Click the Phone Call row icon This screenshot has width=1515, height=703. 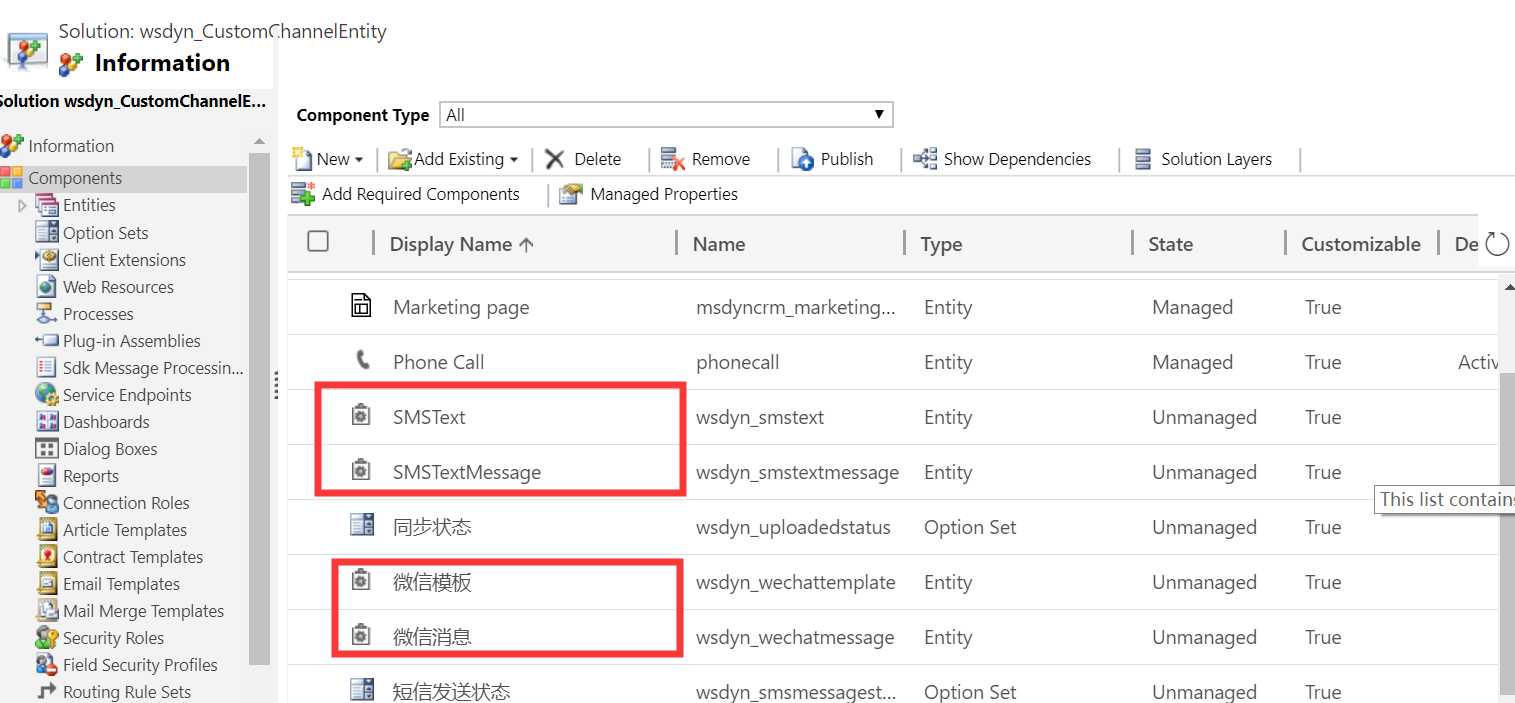[361, 360]
